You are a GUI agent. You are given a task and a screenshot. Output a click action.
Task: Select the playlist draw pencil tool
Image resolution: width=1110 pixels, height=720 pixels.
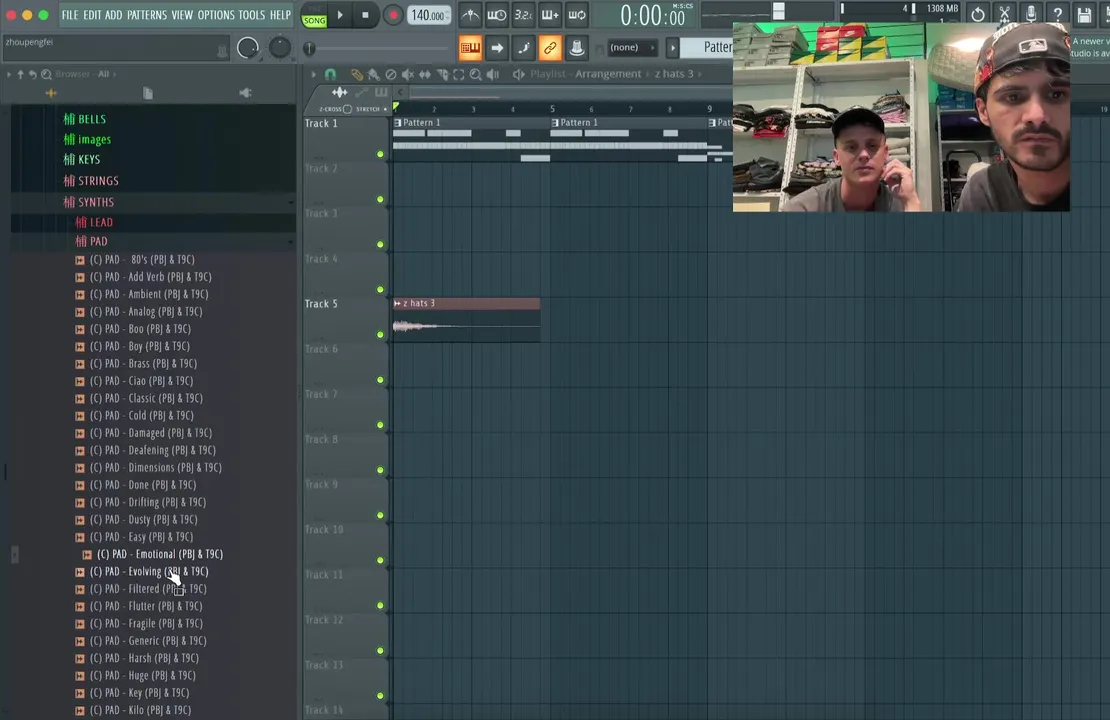pyautogui.click(x=357, y=74)
